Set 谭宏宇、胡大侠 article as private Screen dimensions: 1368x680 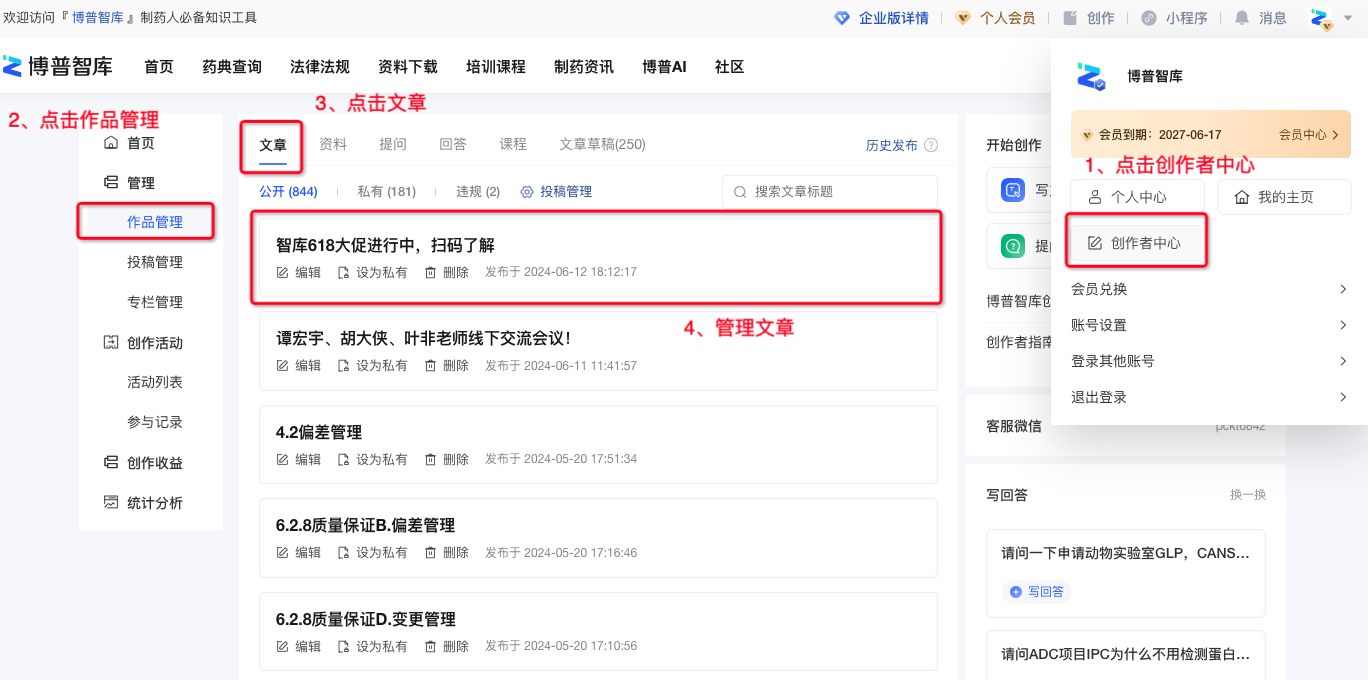tap(373, 366)
